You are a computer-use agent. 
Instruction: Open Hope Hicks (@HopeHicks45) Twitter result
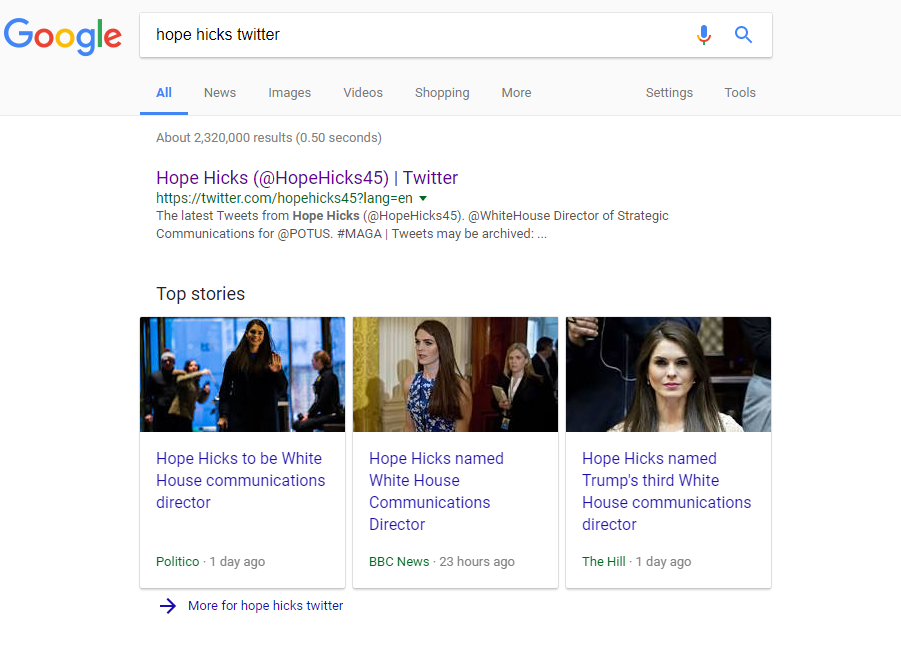tap(307, 178)
